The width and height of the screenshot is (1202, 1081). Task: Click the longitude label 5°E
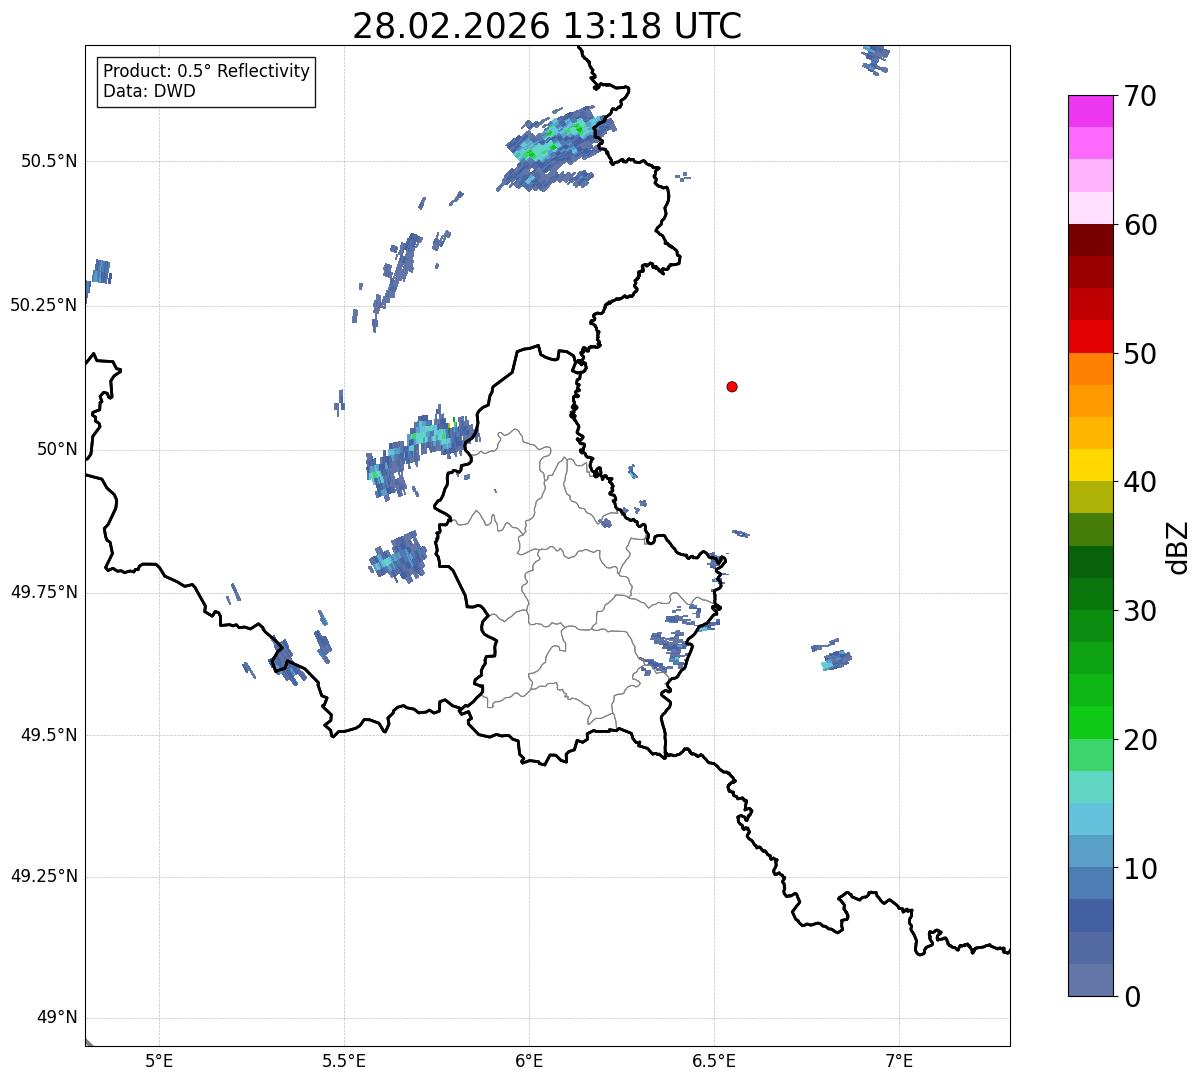[x=159, y=1061]
